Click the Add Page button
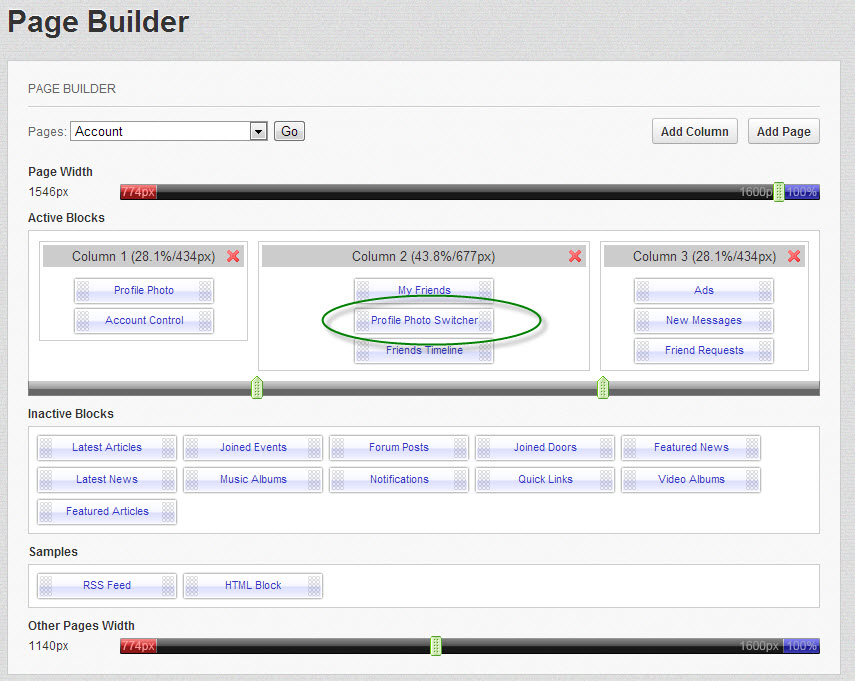The height and width of the screenshot is (681, 855). point(784,131)
